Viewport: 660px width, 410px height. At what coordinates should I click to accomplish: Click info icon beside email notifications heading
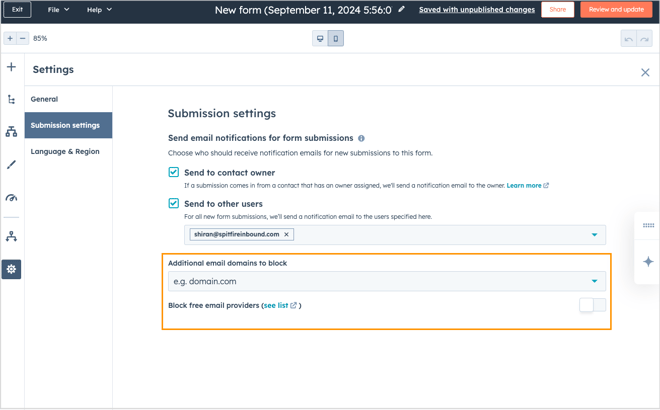(x=361, y=138)
